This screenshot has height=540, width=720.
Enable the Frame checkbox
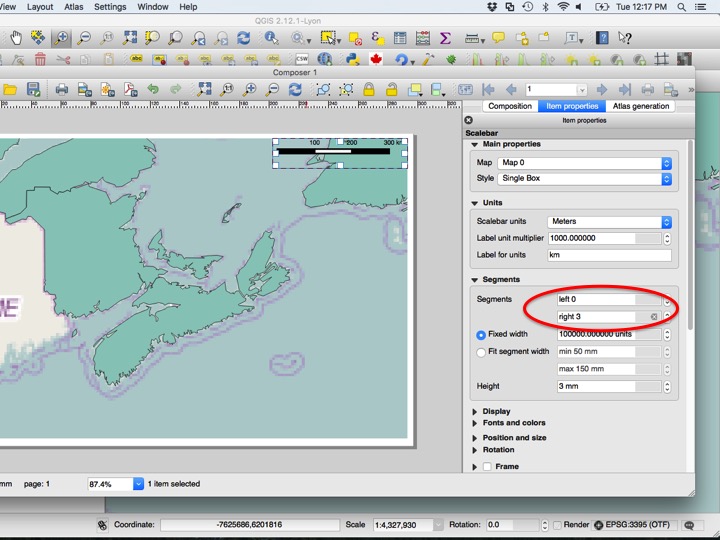487,467
